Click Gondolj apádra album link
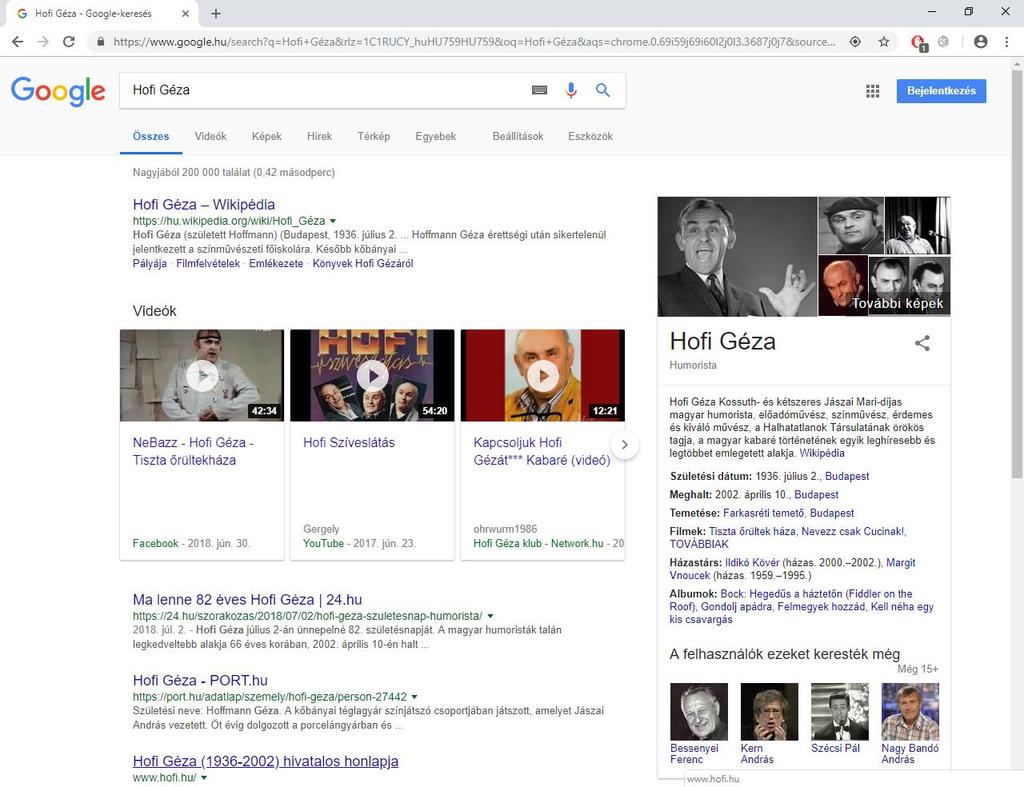The image size is (1024, 787). coord(736,607)
